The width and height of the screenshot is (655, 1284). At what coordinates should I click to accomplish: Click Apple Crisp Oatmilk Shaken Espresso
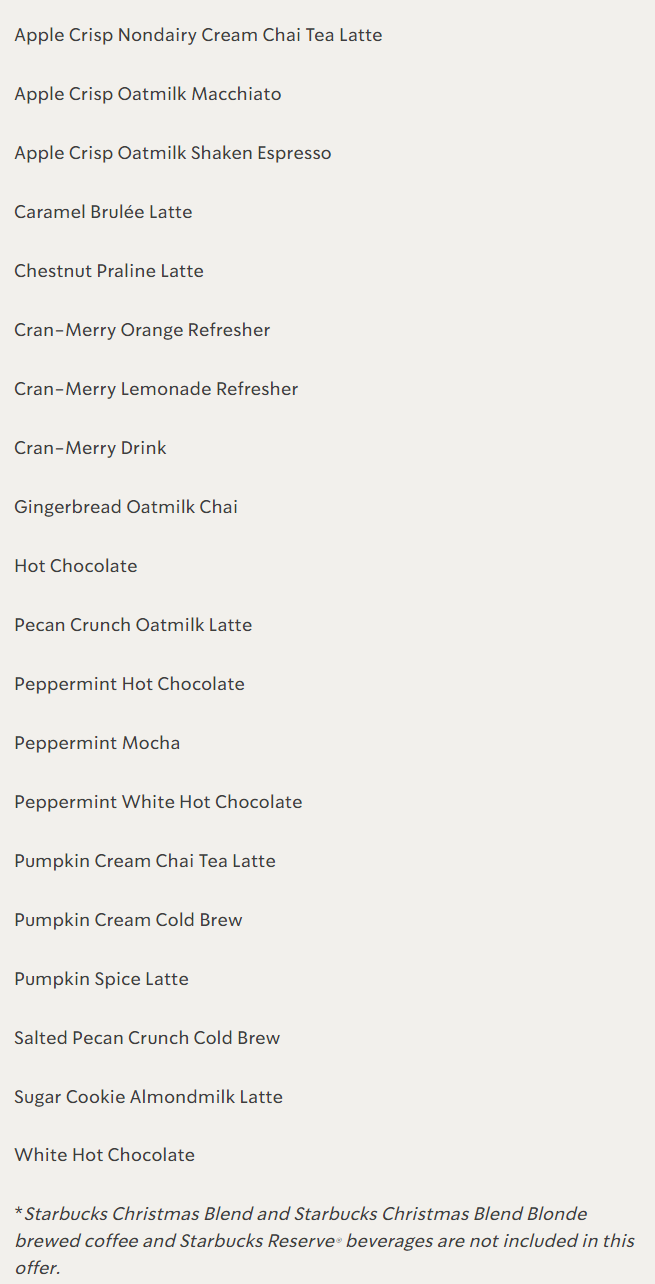tap(173, 153)
